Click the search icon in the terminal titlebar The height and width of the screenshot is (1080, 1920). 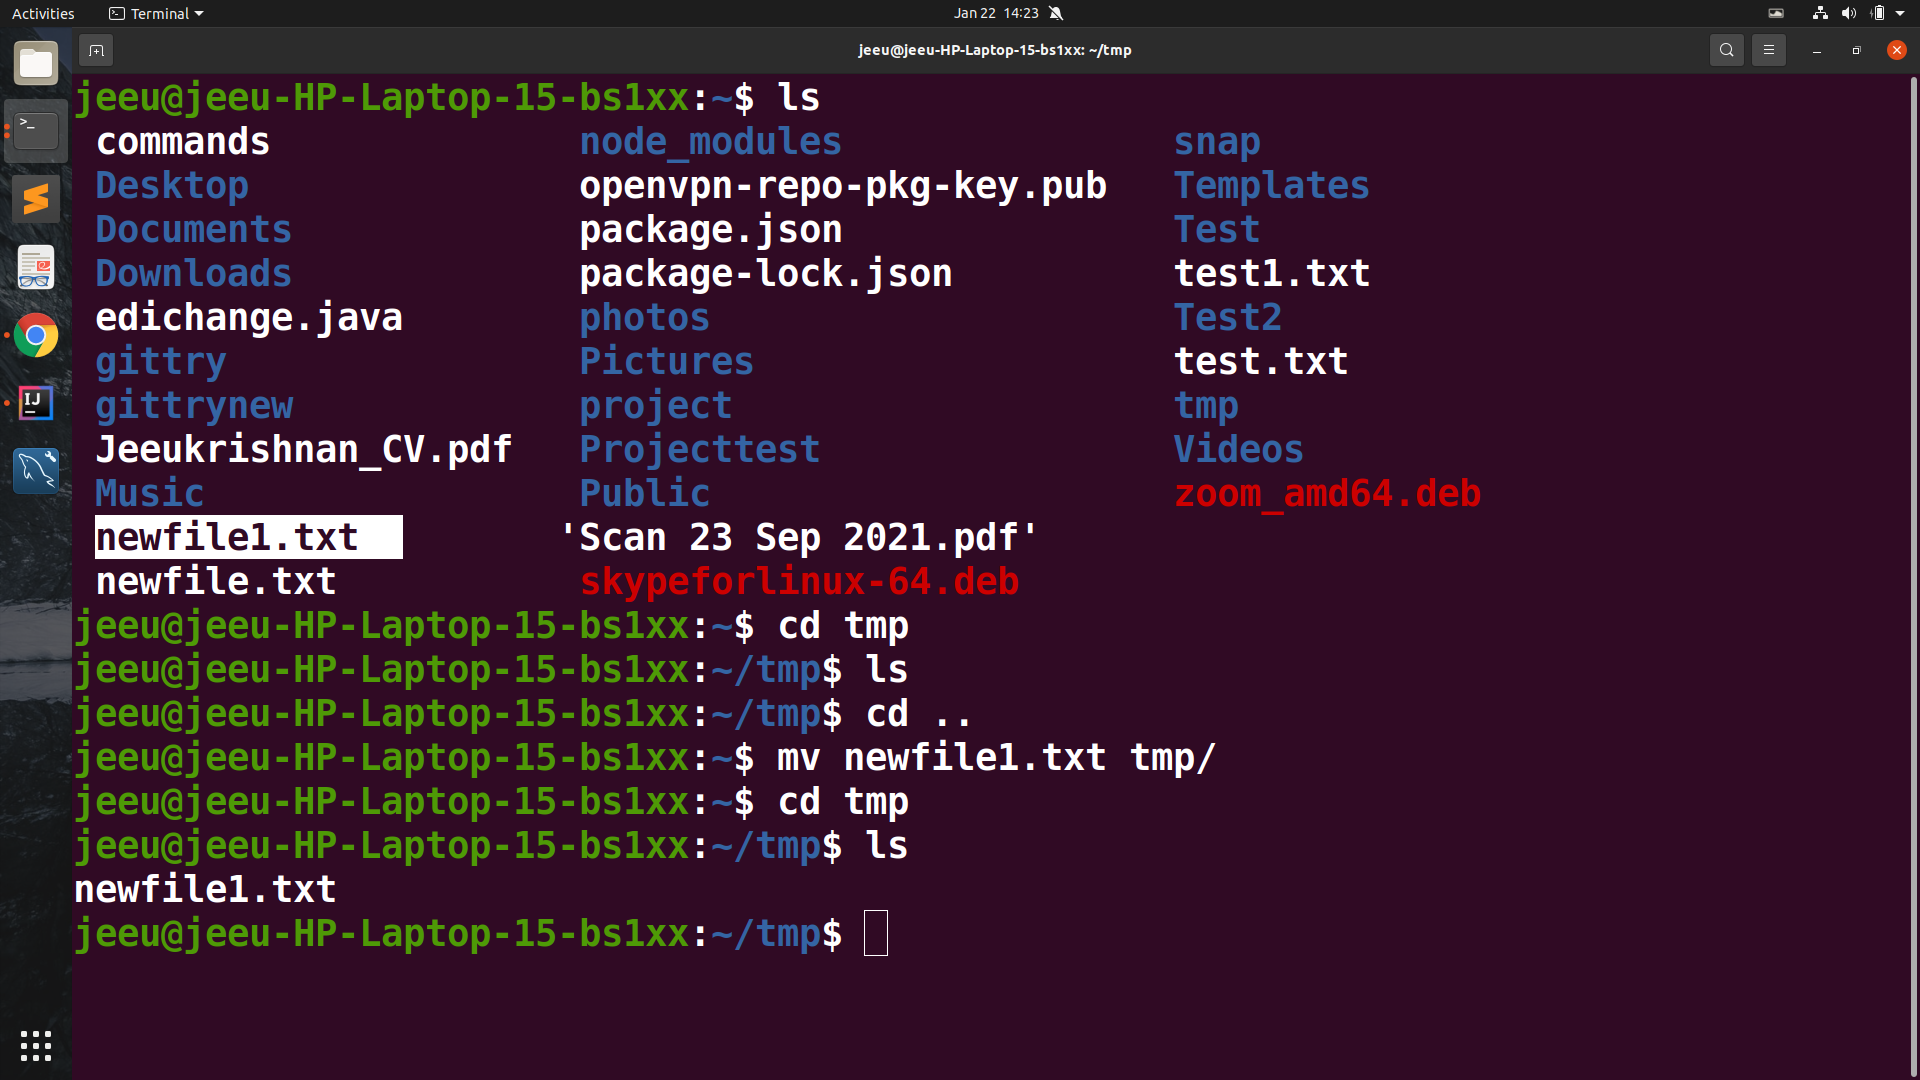point(1727,49)
